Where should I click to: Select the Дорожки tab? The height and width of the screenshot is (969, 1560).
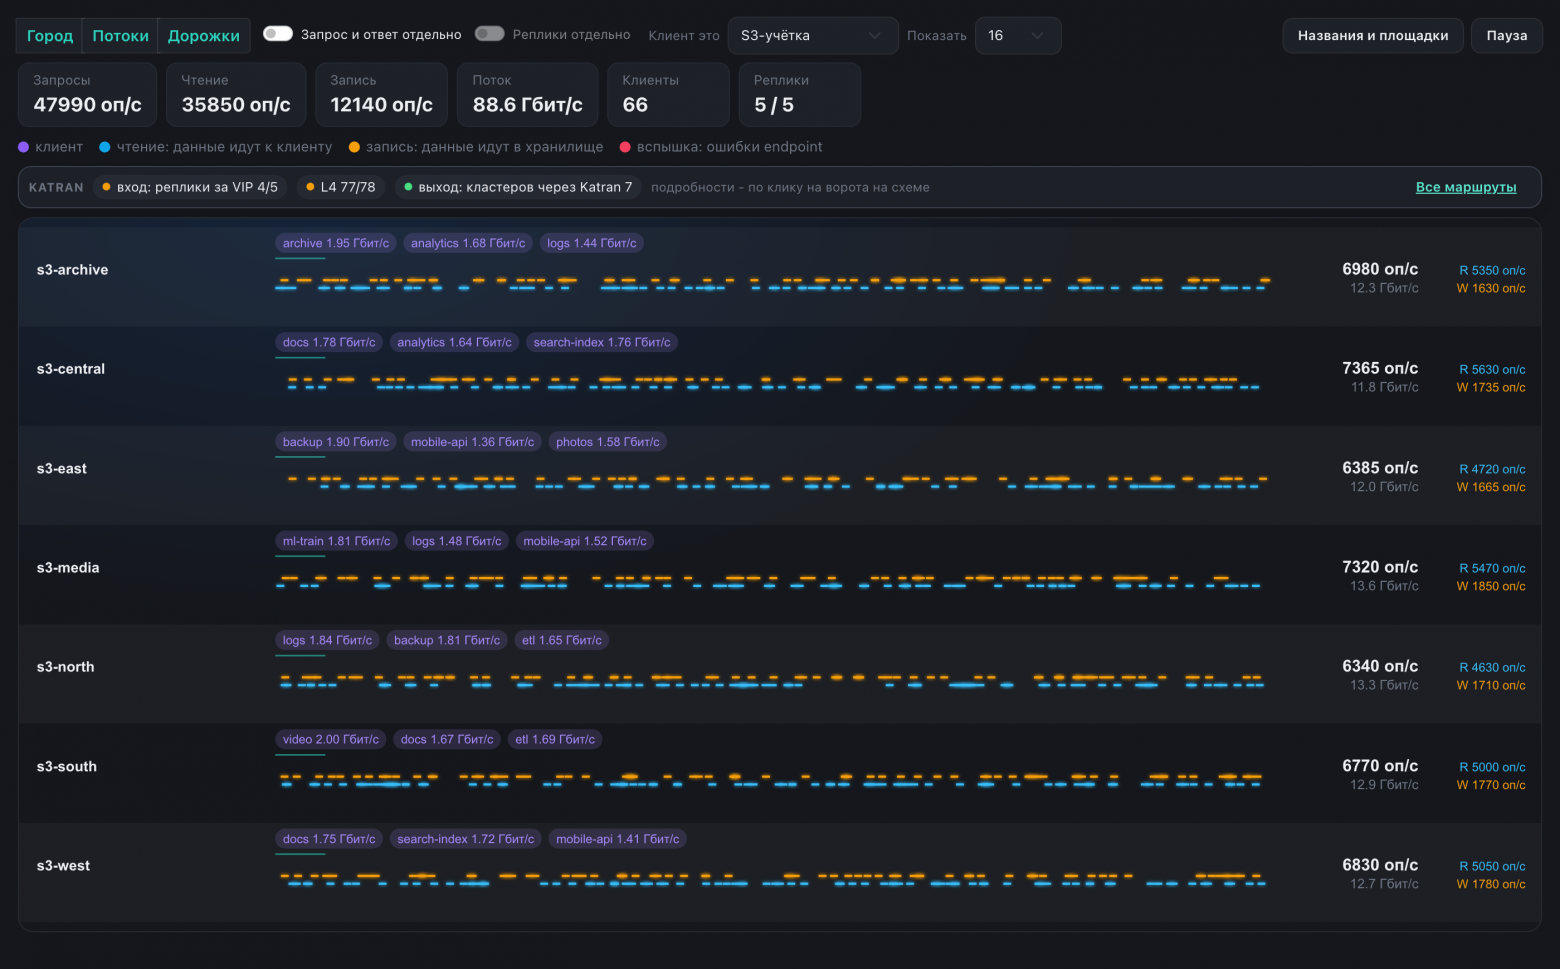pos(204,36)
